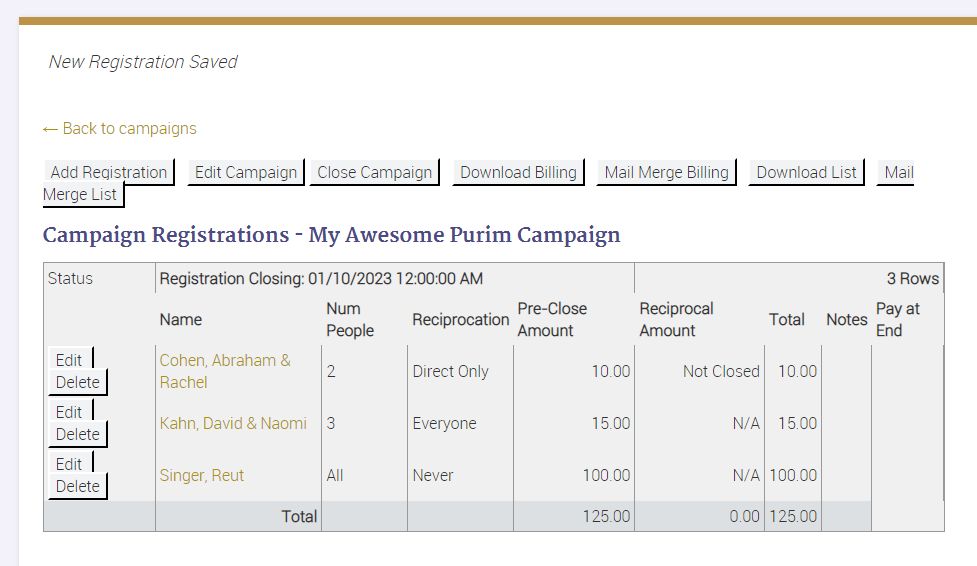Viewport: 977px width, 566px height.
Task: Click the Download Billing button
Action: 518,172
